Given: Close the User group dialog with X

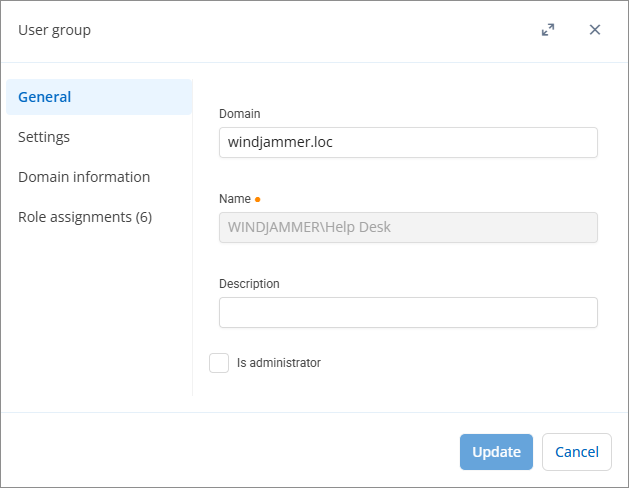Looking at the screenshot, I should 595,30.
